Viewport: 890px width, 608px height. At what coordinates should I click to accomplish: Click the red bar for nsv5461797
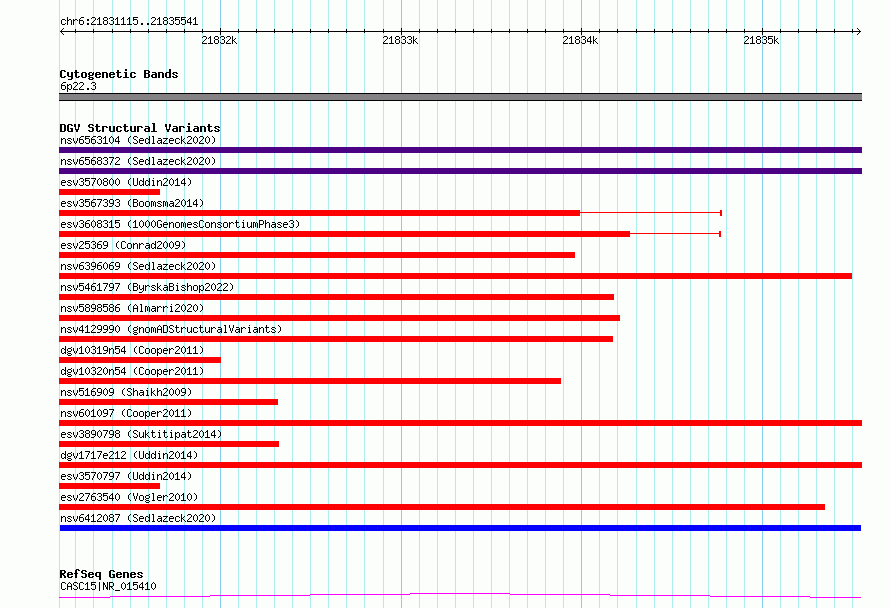pos(337,297)
